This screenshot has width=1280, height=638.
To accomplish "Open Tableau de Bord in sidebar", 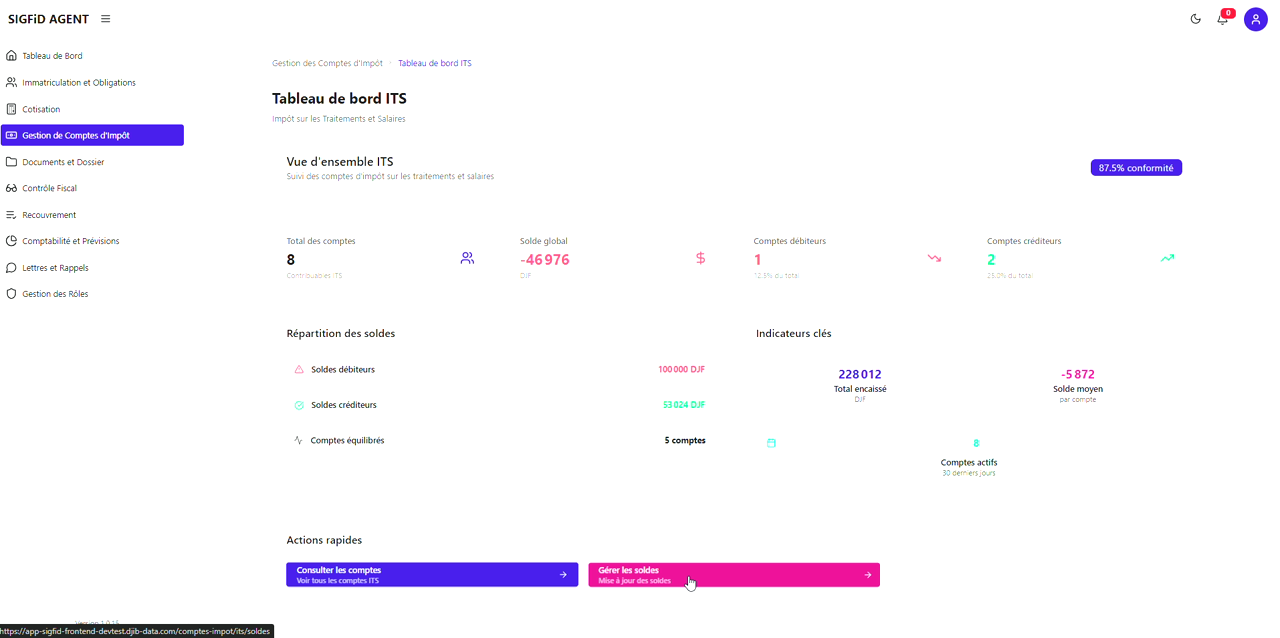I will (52, 56).
